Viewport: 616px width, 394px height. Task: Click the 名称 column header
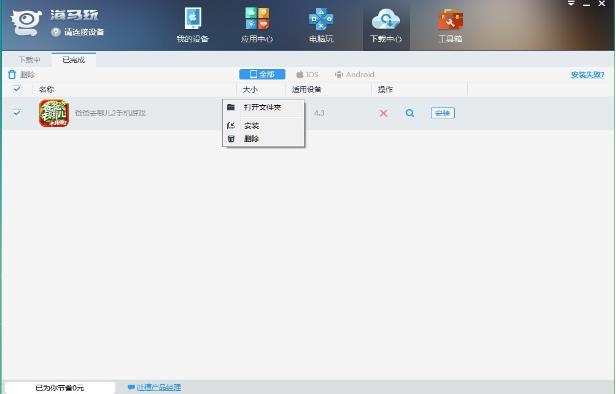coord(46,89)
